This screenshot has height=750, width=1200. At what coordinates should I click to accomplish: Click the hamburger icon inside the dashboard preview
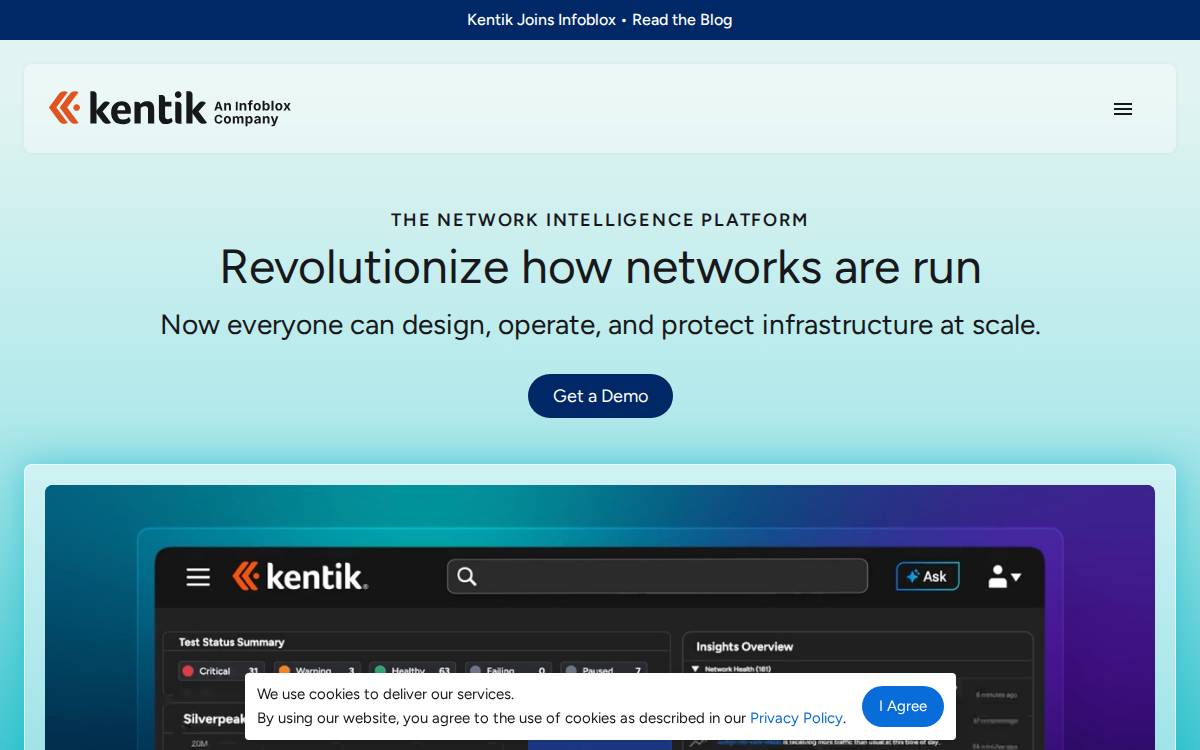198,577
